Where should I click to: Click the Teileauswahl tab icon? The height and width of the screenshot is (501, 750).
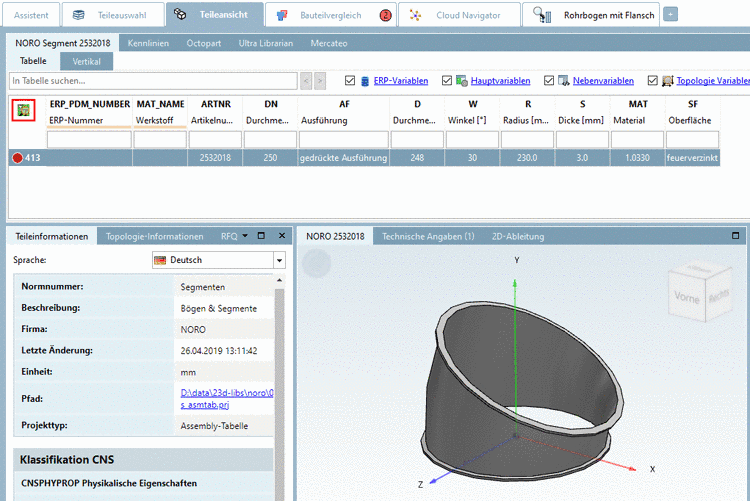[x=78, y=15]
